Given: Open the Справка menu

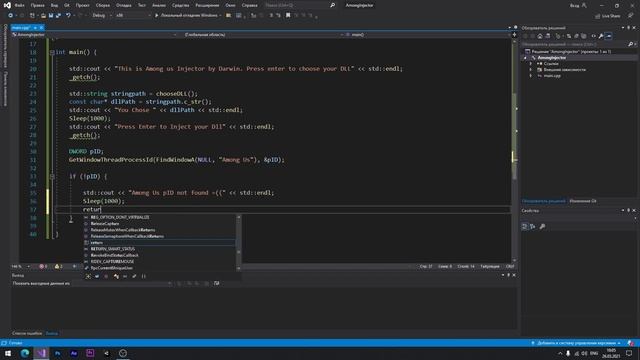Looking at the screenshot, I should [249, 5].
